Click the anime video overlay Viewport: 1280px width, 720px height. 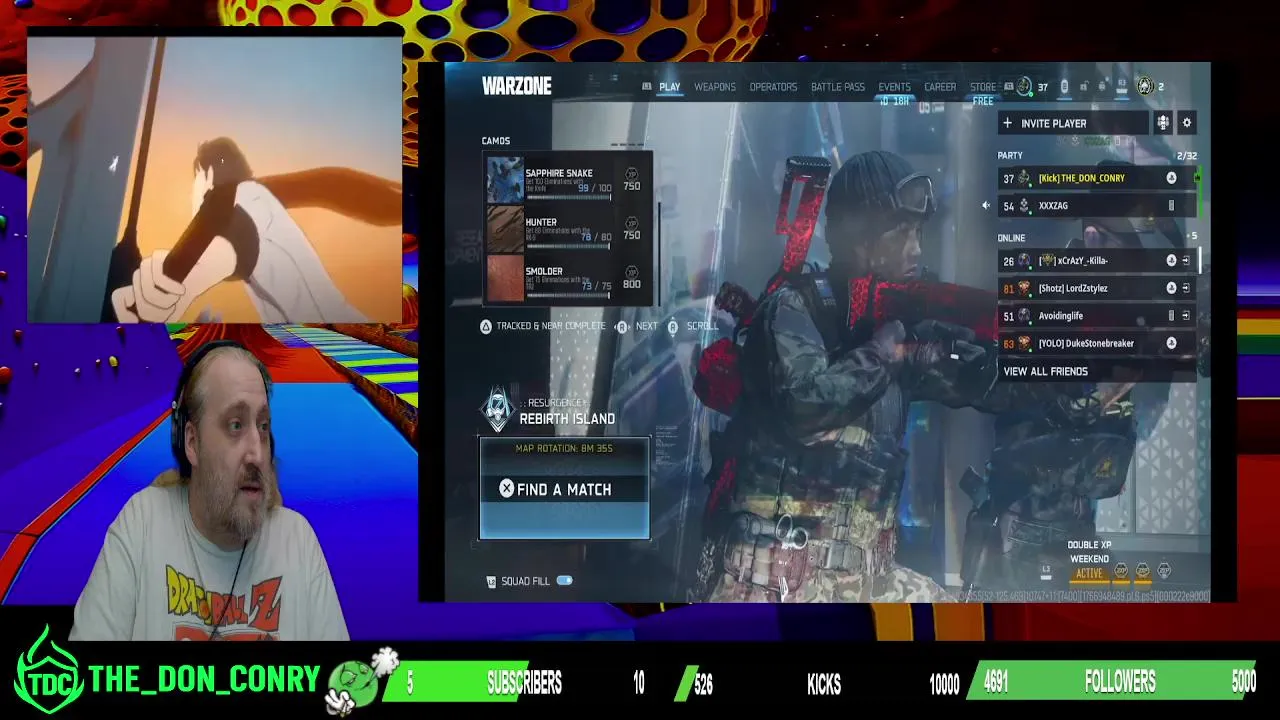pos(214,180)
